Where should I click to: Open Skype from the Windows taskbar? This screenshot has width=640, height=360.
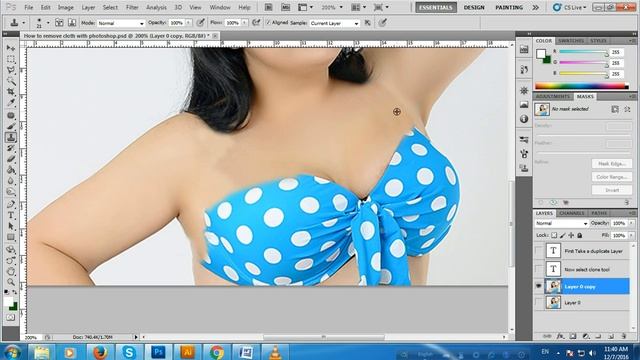click(129, 352)
